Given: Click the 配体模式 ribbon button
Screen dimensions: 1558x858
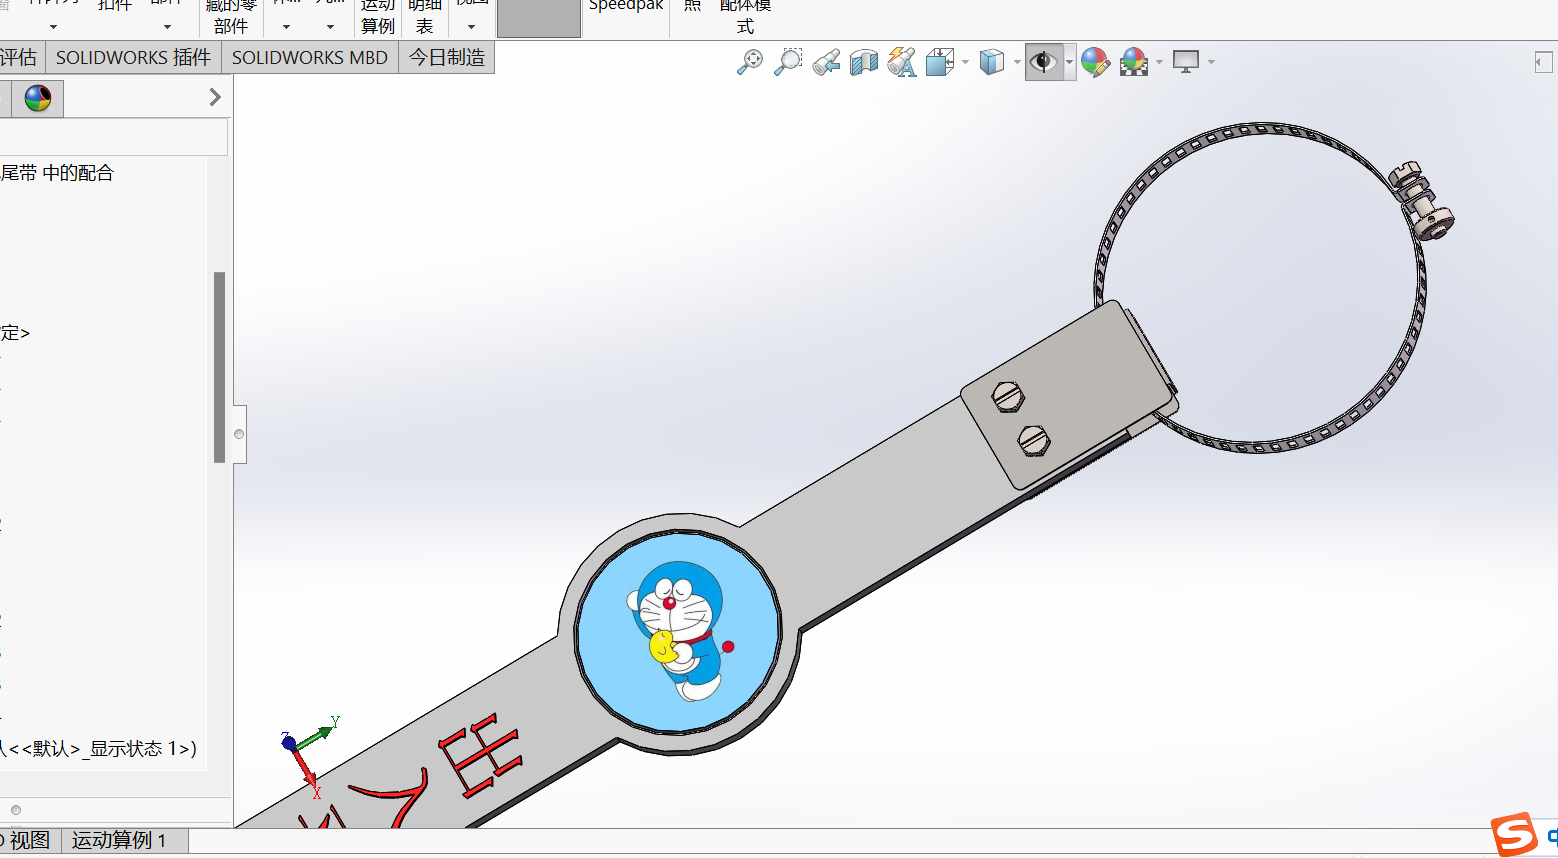Looking at the screenshot, I should pyautogui.click(x=745, y=16).
